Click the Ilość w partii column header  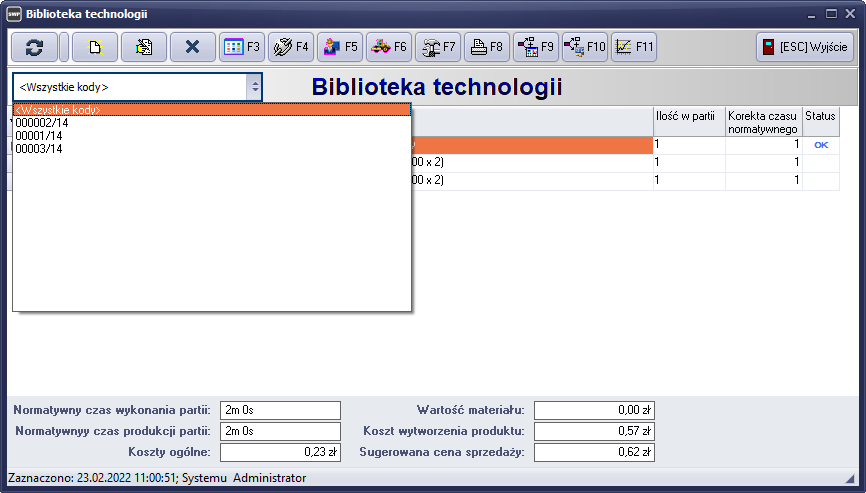point(688,116)
